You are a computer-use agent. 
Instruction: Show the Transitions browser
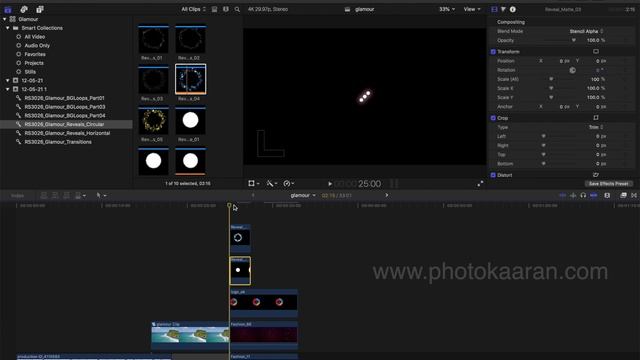634,196
